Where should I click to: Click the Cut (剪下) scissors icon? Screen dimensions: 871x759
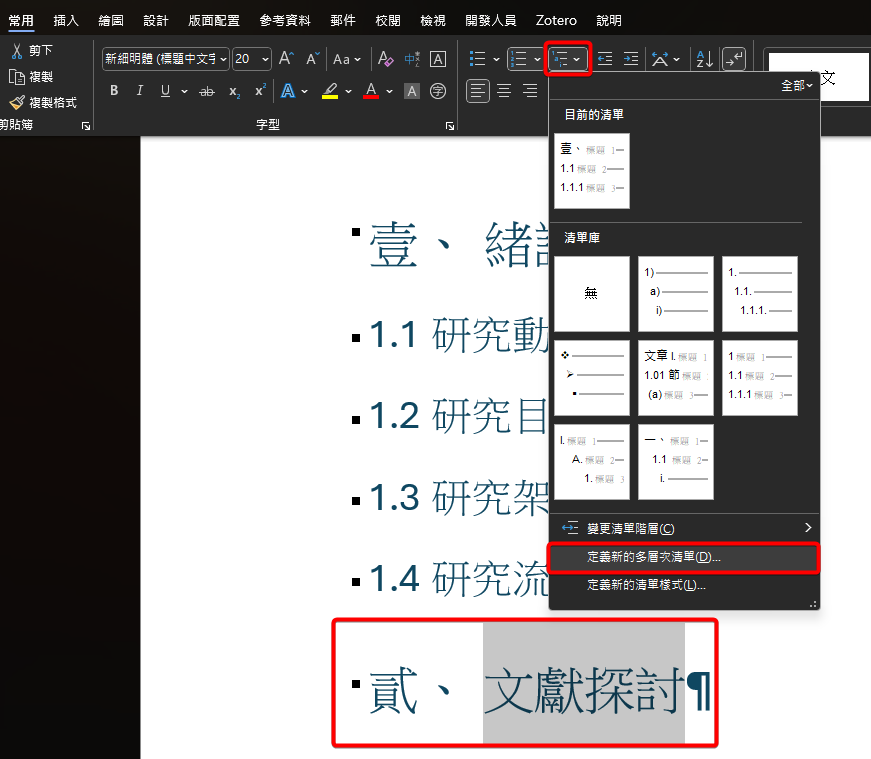click(17, 50)
